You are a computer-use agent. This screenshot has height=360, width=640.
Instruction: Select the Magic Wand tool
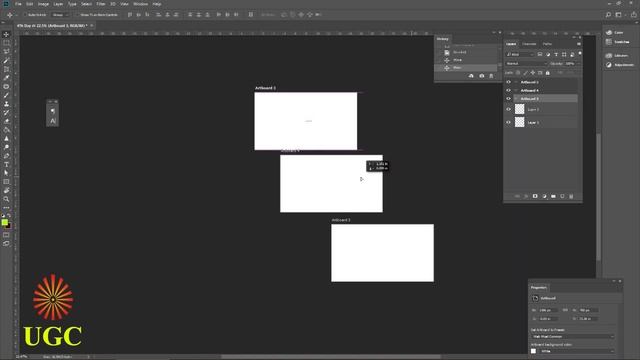click(x=6, y=60)
